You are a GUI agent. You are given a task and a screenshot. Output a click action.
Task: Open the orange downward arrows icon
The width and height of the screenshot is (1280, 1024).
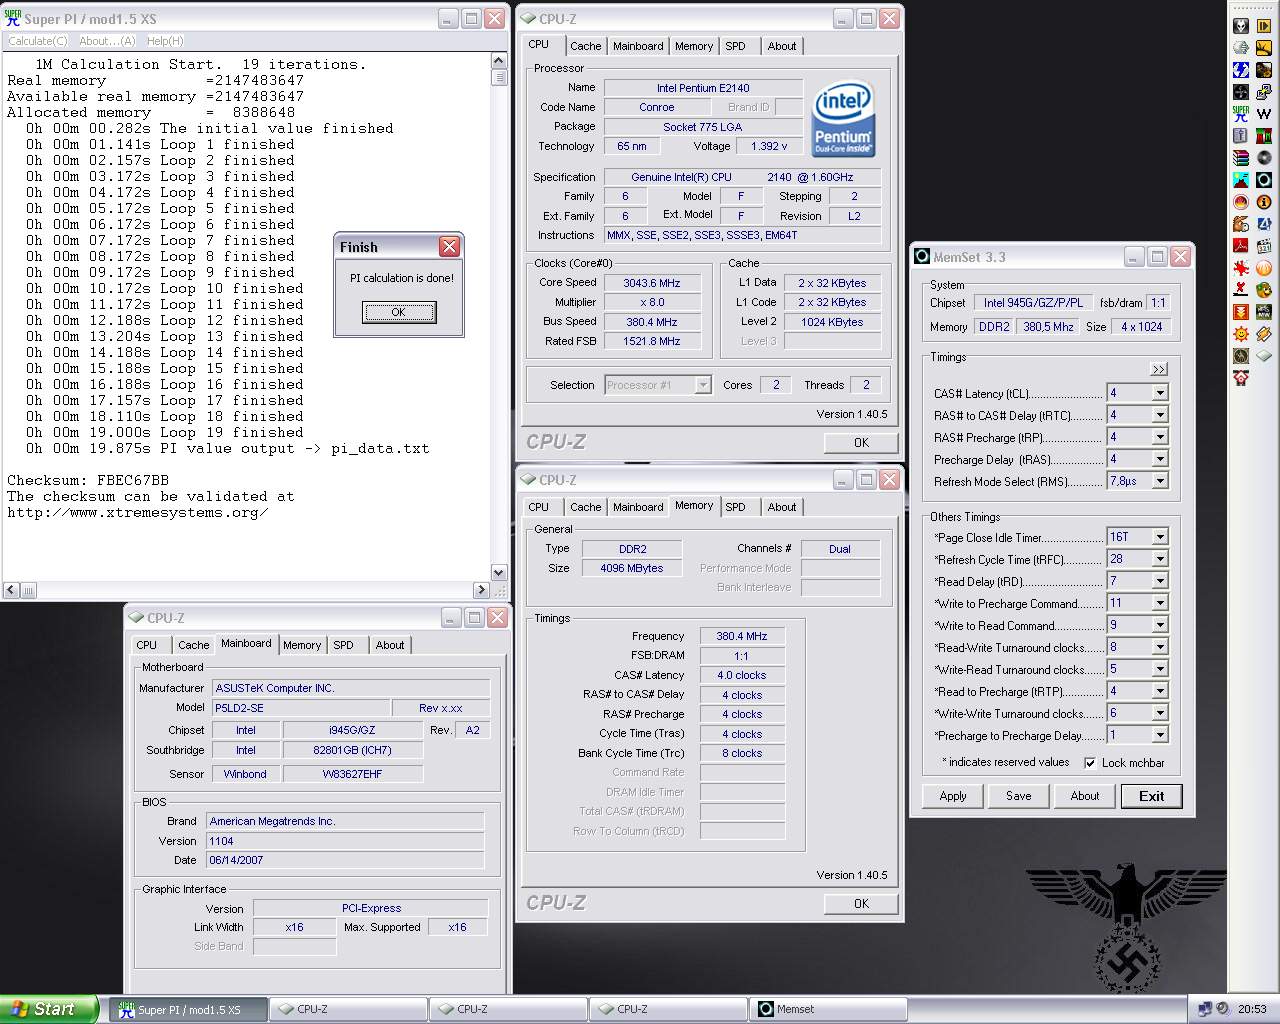coord(1241,311)
